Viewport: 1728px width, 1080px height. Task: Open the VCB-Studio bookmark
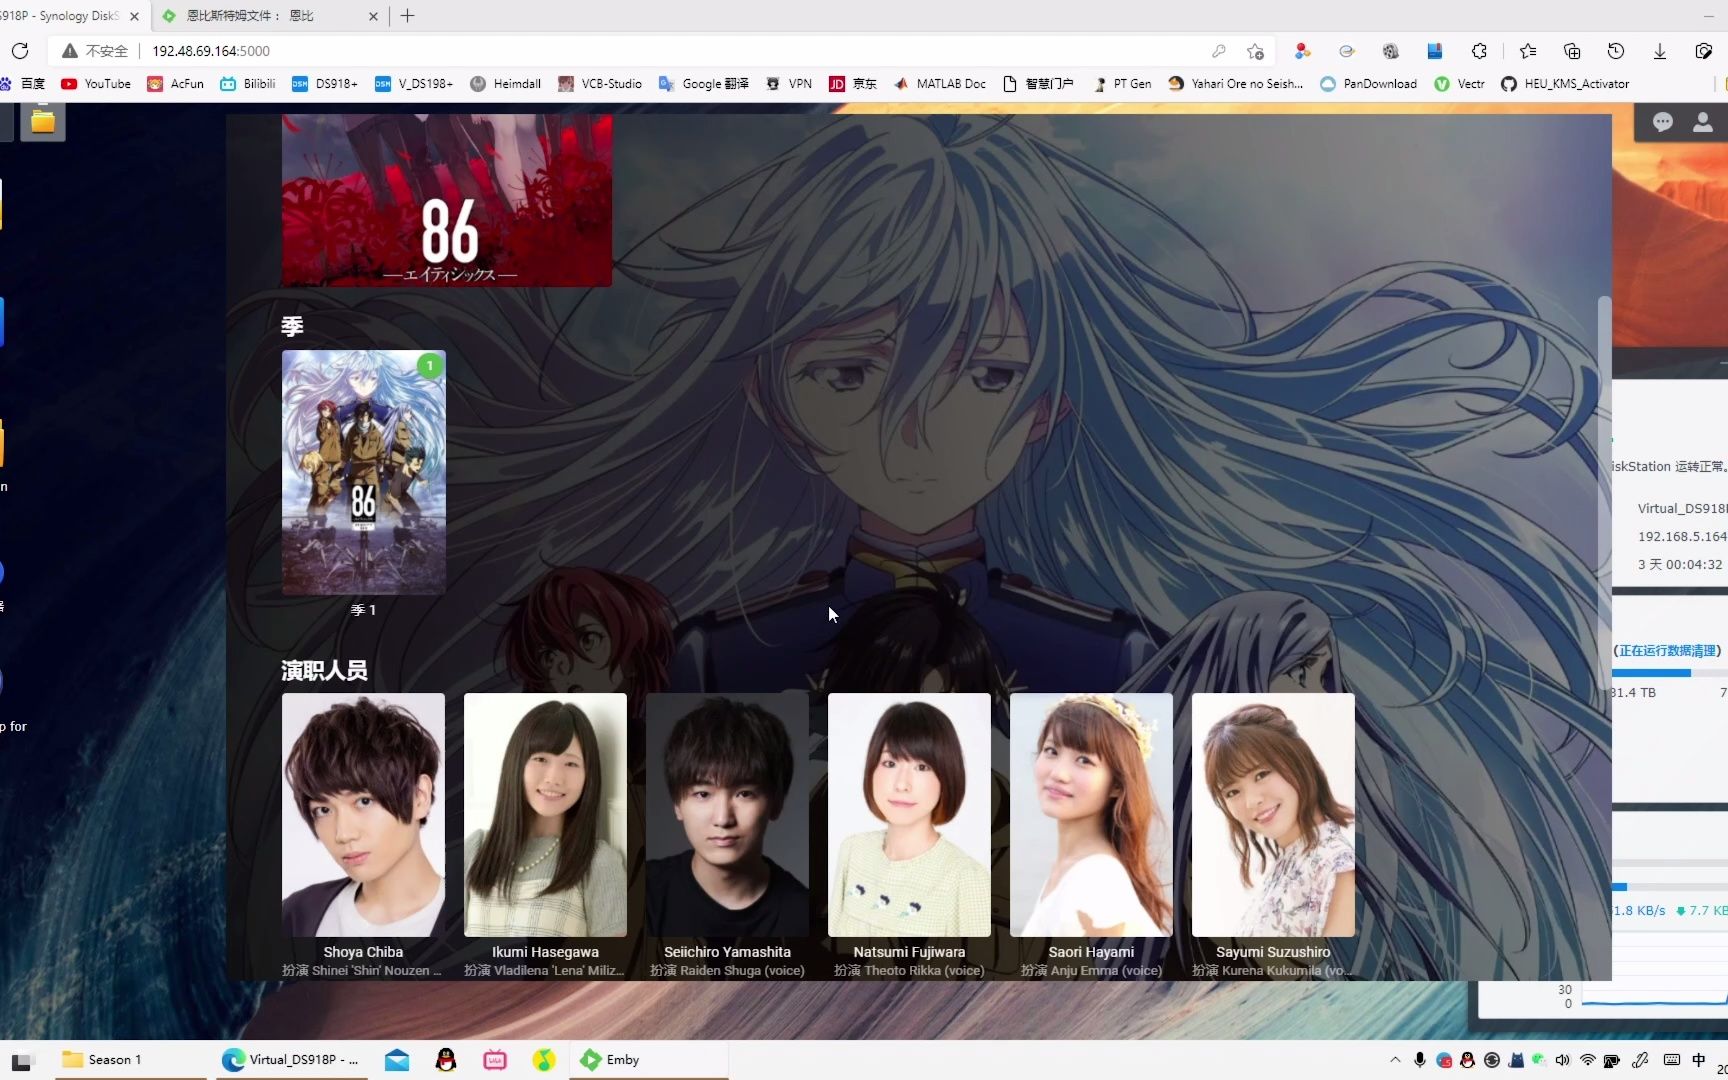point(600,84)
